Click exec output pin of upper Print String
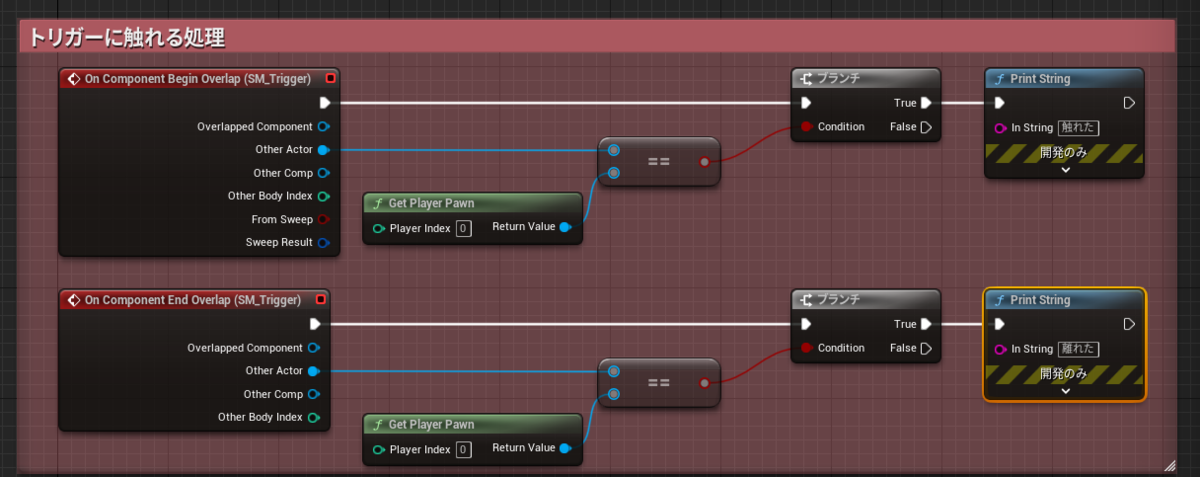The width and height of the screenshot is (1200, 477). click(1128, 103)
